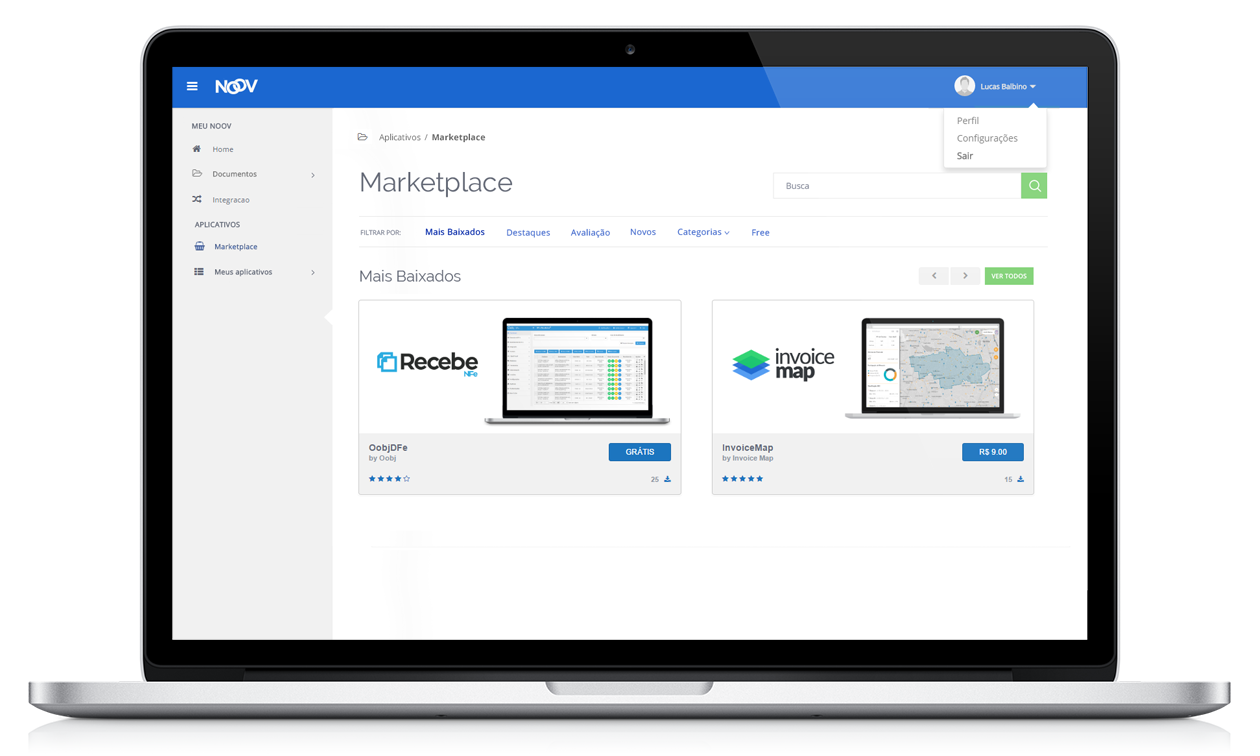
Task: Click InvoiceMap star rating
Action: pyautogui.click(x=743, y=479)
